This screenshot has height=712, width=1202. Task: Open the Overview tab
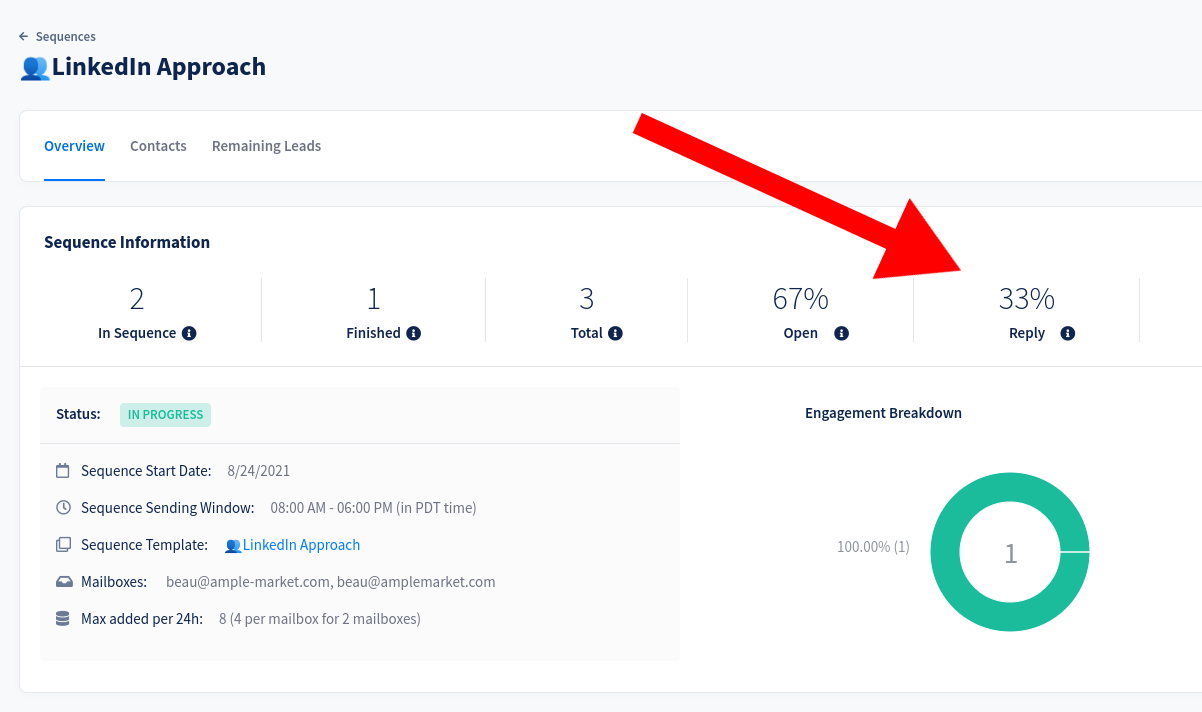click(74, 146)
